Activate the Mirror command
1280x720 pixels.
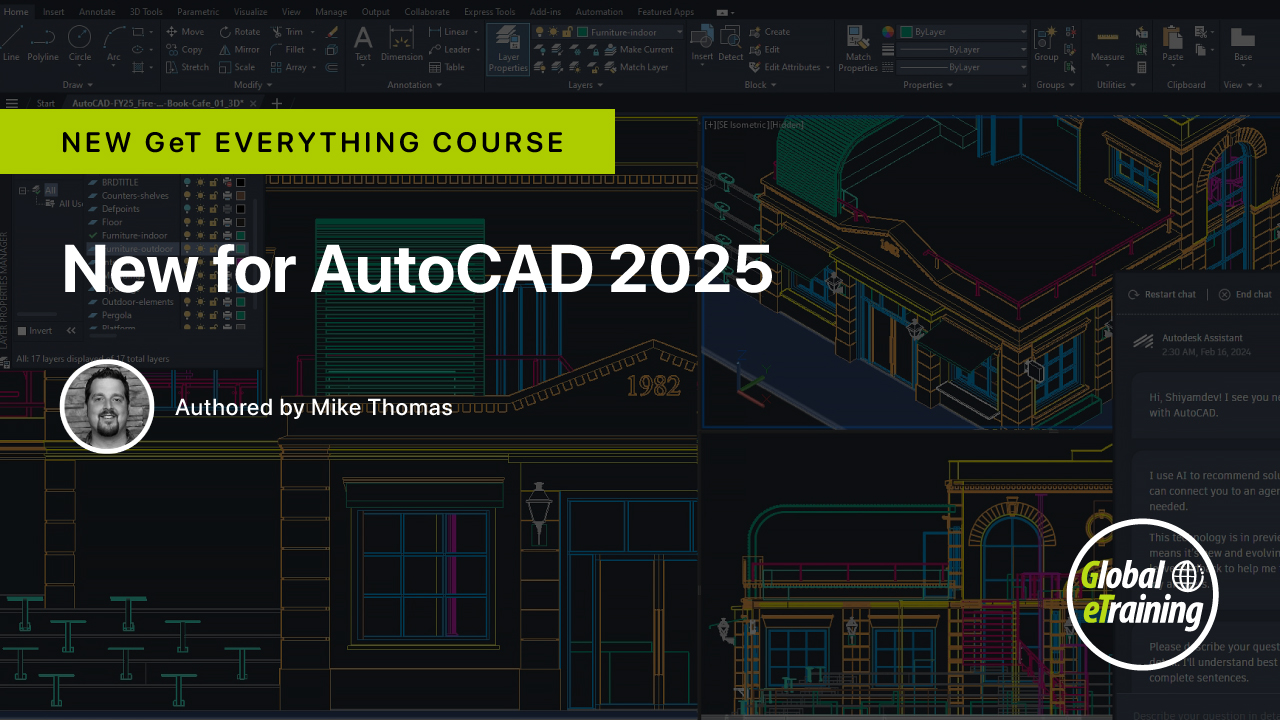click(239, 49)
